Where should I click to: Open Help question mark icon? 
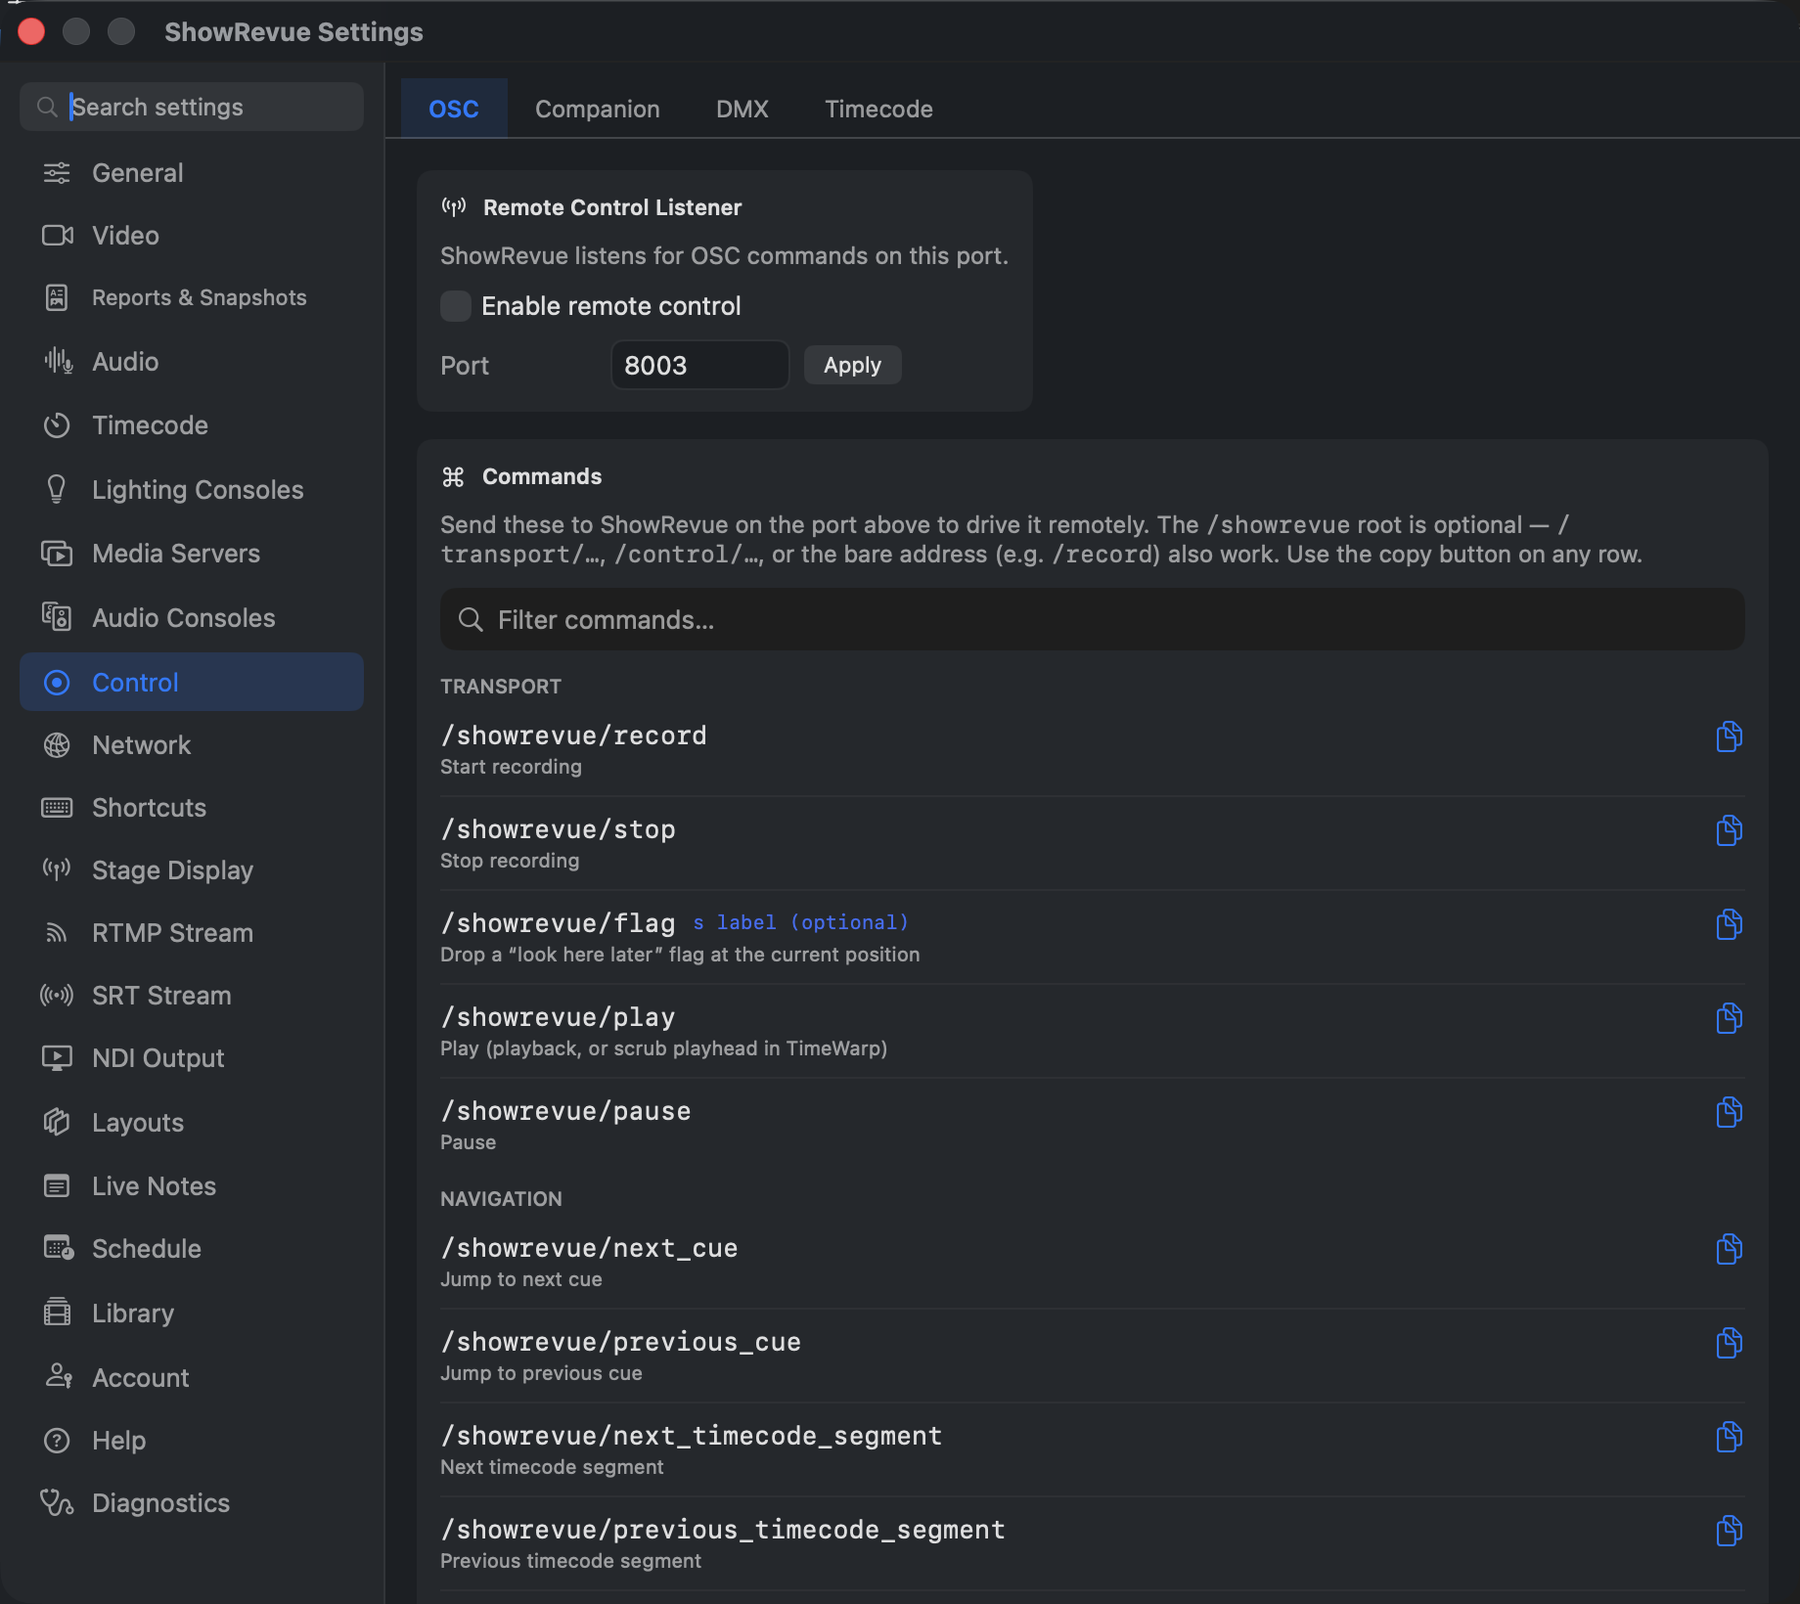point(57,1440)
